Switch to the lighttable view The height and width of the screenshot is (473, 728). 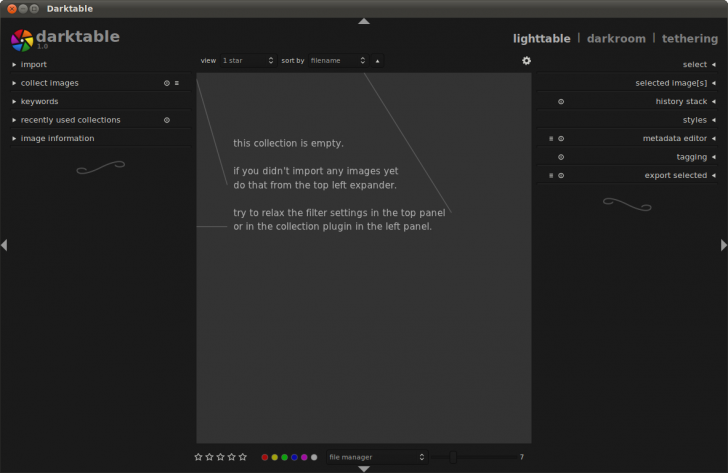[541, 39]
